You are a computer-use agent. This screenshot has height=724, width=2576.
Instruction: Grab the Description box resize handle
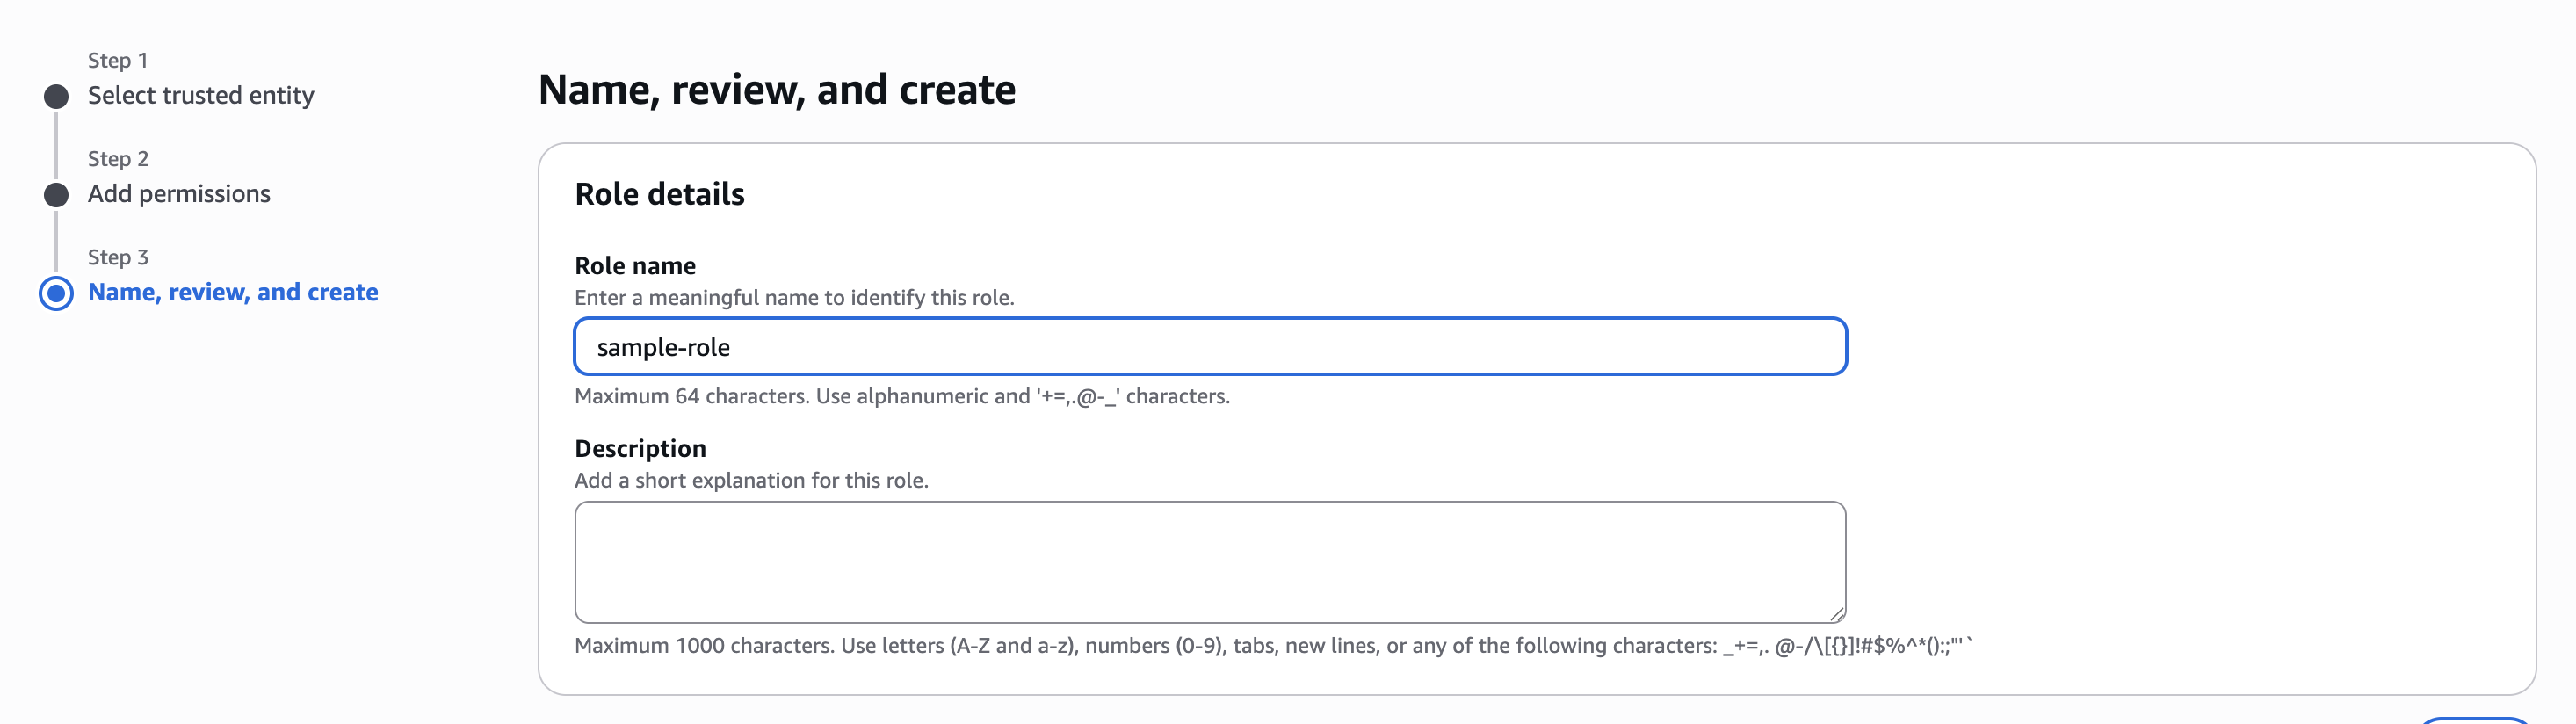click(1837, 614)
